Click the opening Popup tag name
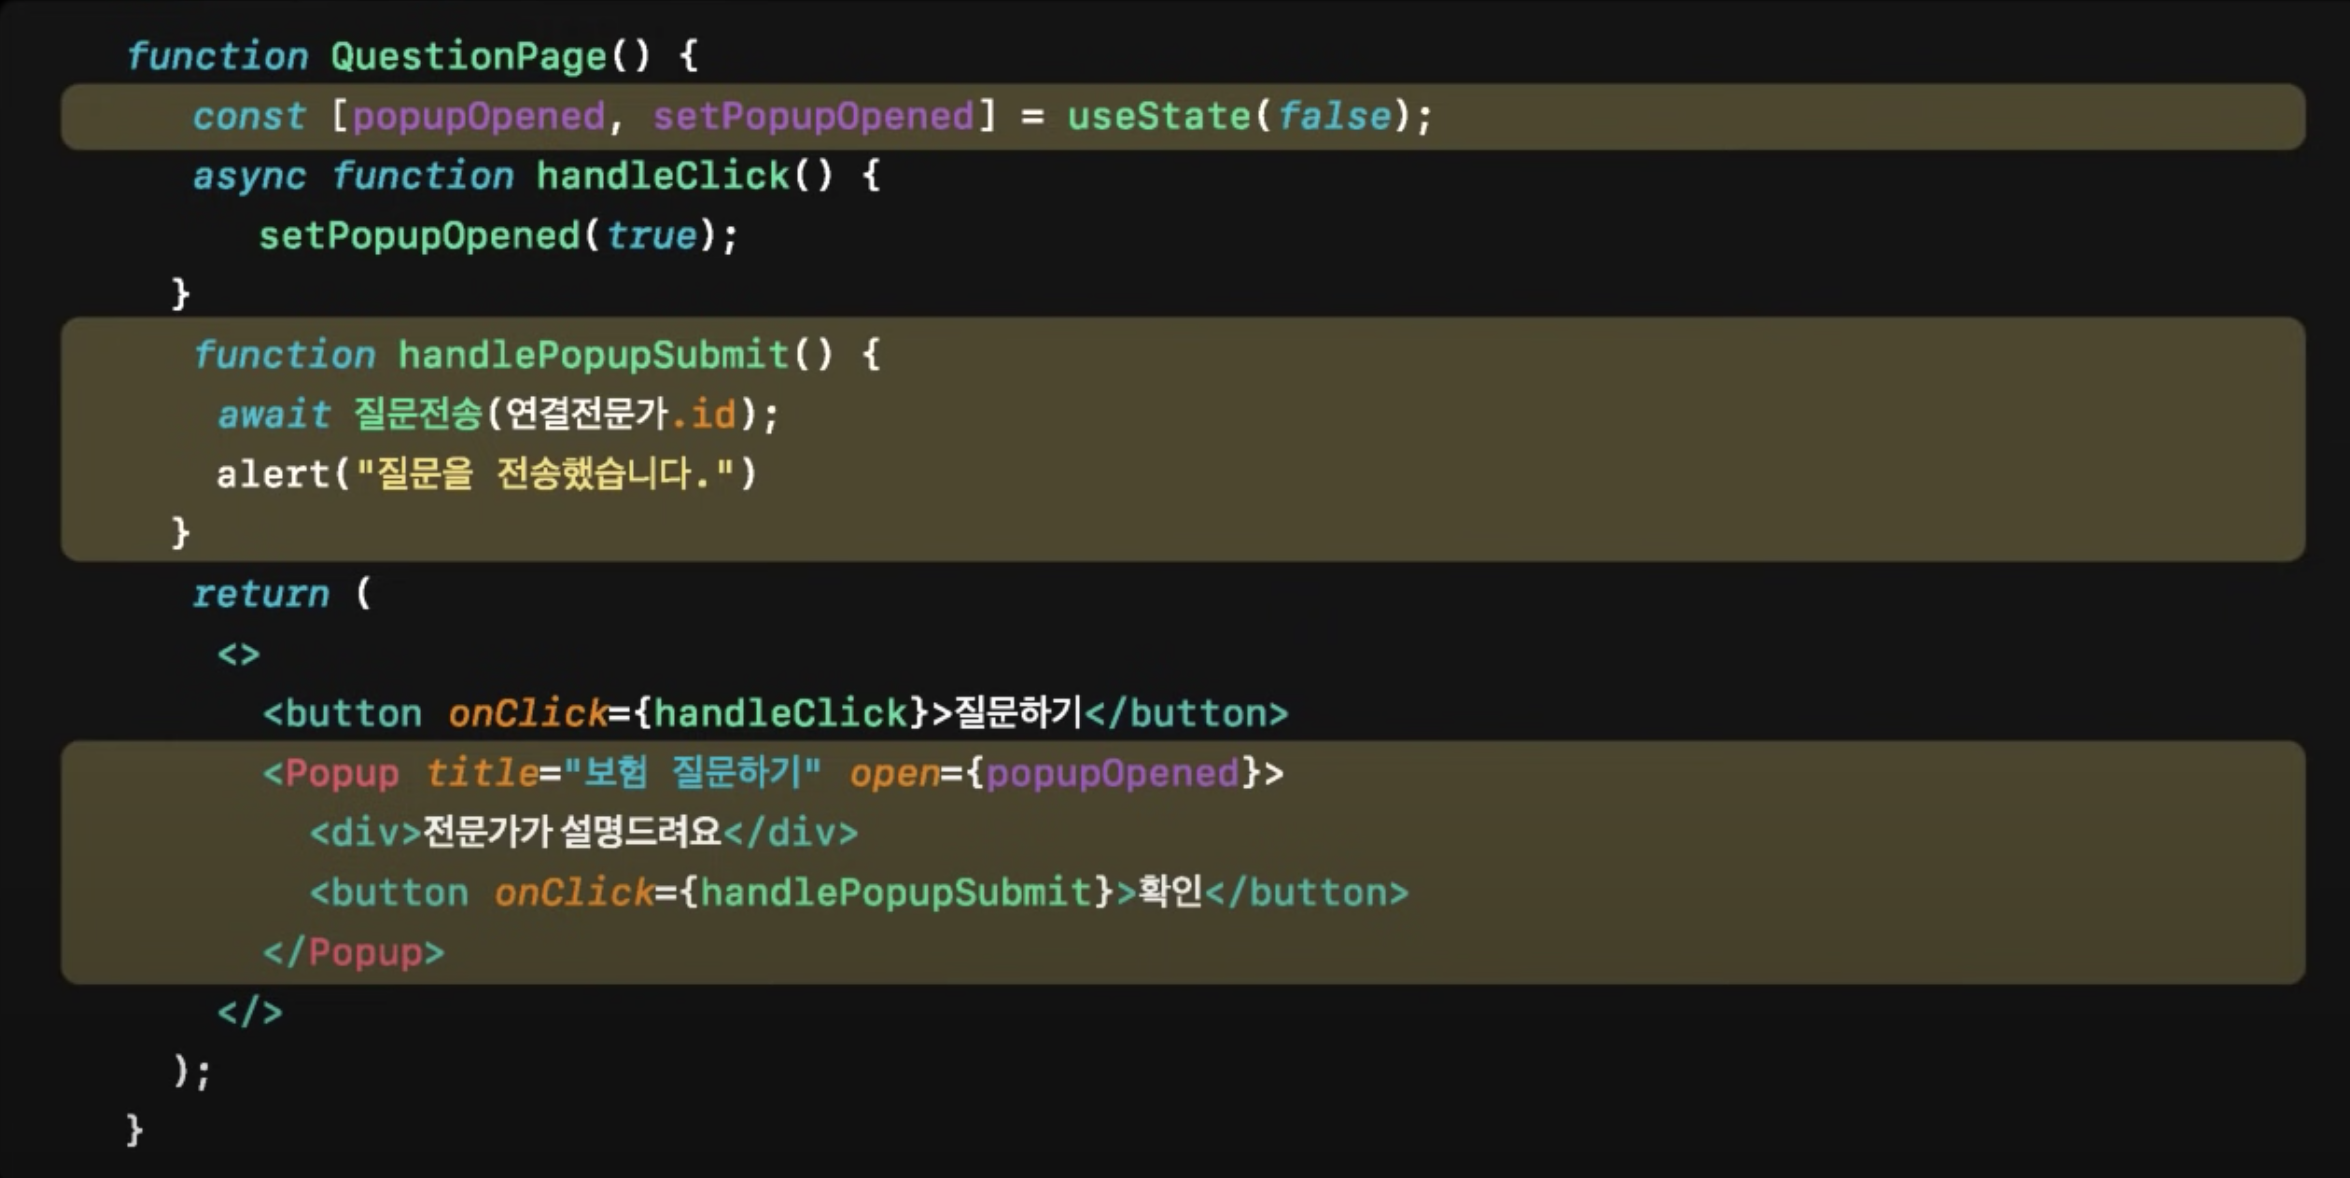This screenshot has width=2350, height=1178. [x=341, y=773]
